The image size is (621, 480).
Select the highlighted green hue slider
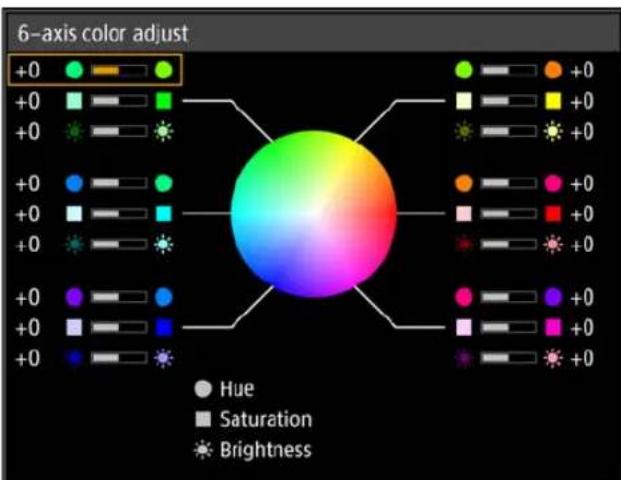(119, 70)
